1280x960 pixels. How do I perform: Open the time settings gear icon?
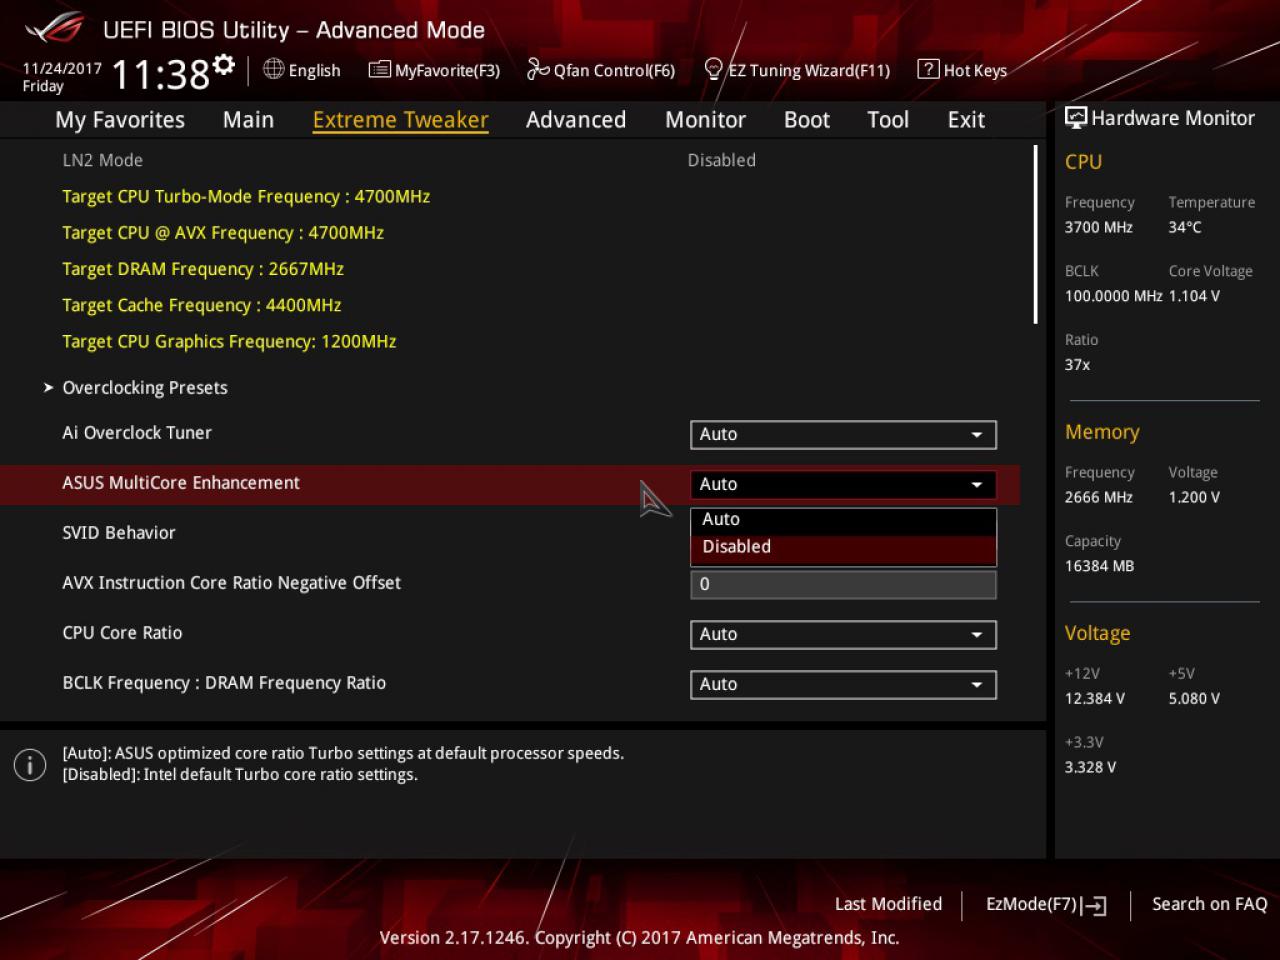tap(224, 65)
